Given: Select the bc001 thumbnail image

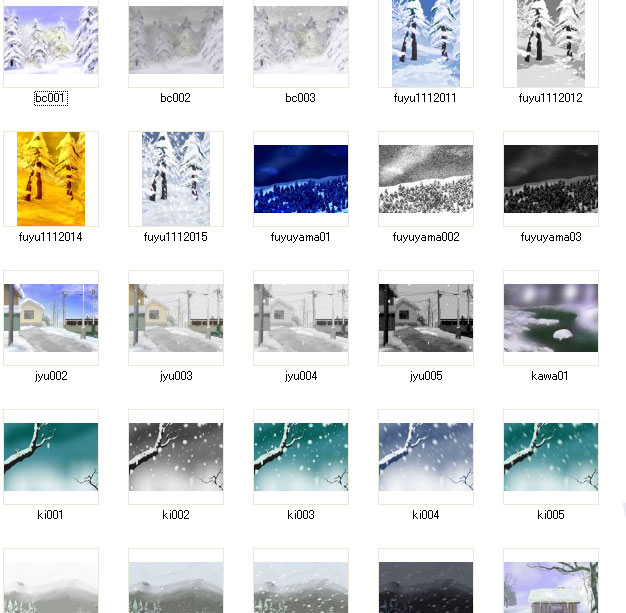Looking at the screenshot, I should pyautogui.click(x=51, y=40).
